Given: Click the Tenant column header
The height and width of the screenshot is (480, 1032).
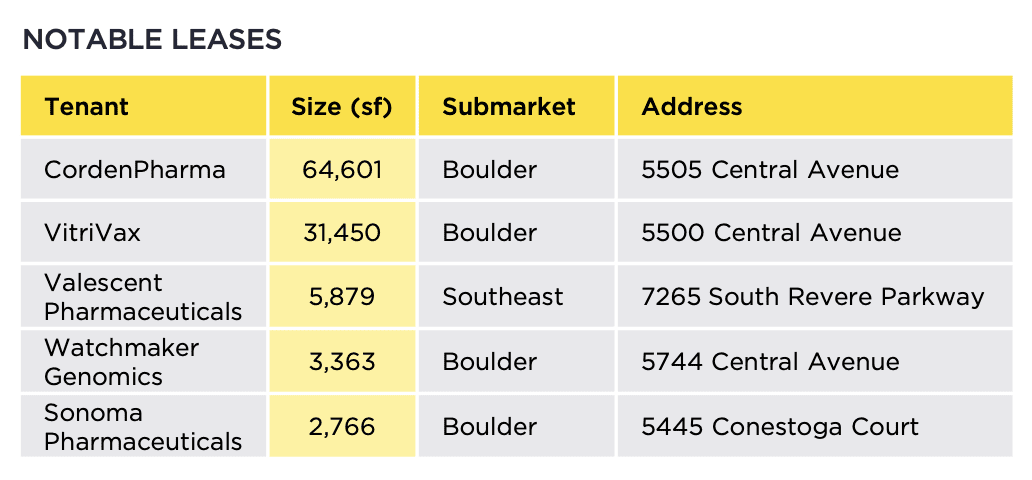Looking at the screenshot, I should [87, 107].
